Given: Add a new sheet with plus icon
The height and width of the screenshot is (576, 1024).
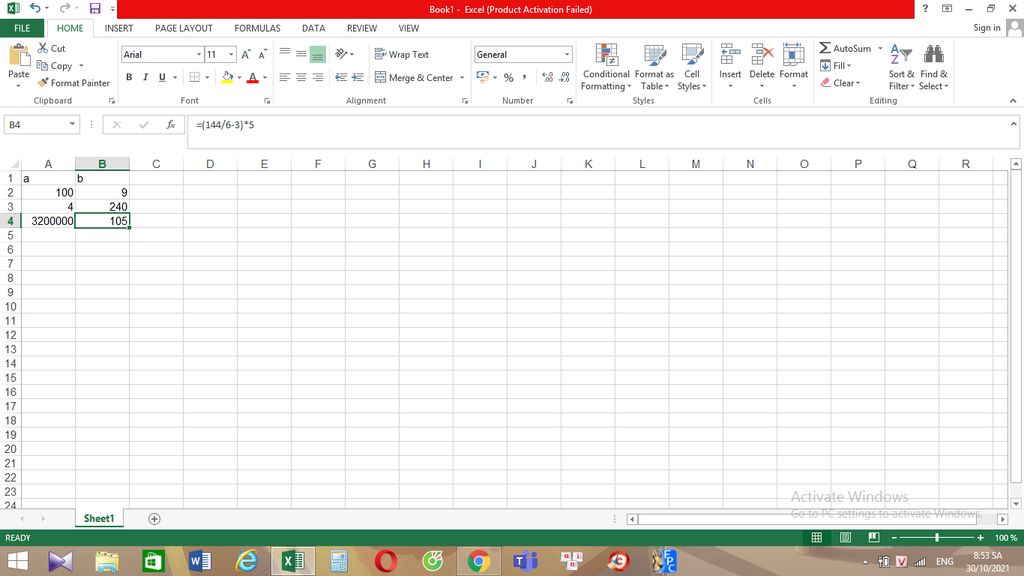Looking at the screenshot, I should [154, 519].
